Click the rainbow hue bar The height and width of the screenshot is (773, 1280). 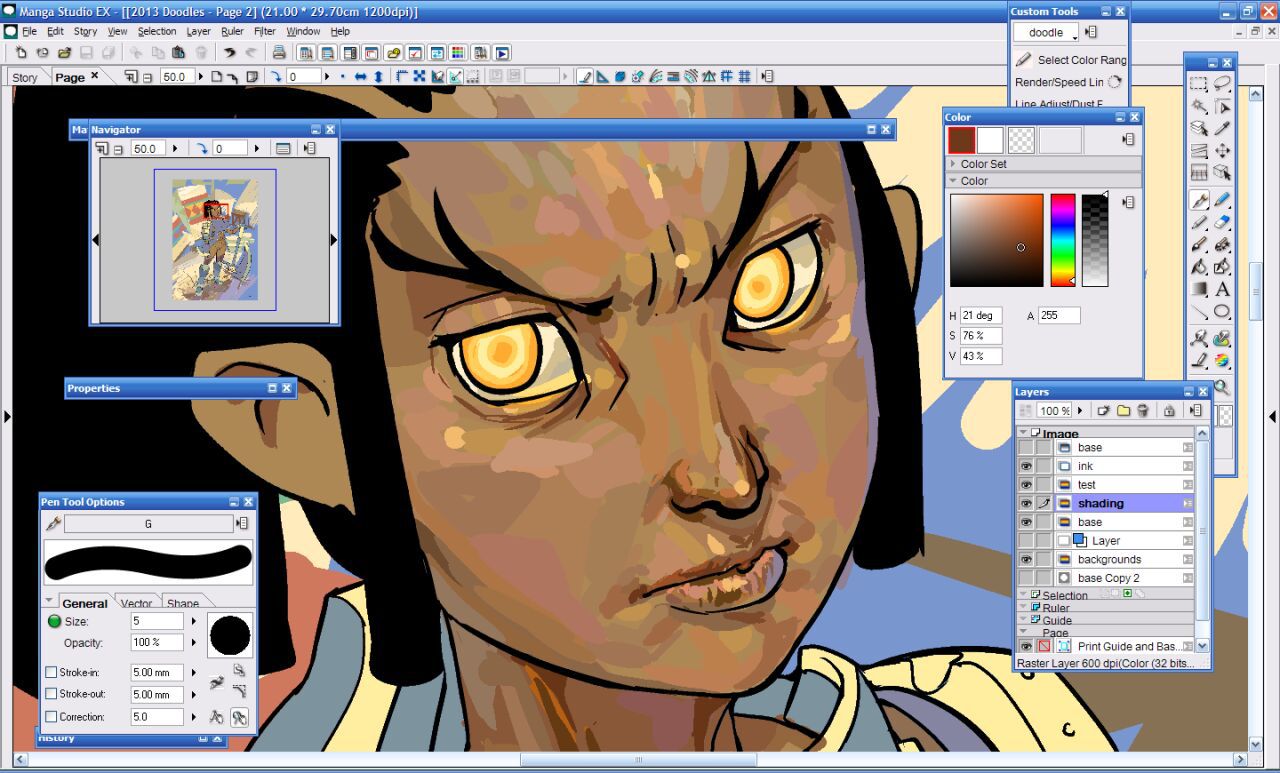1062,240
